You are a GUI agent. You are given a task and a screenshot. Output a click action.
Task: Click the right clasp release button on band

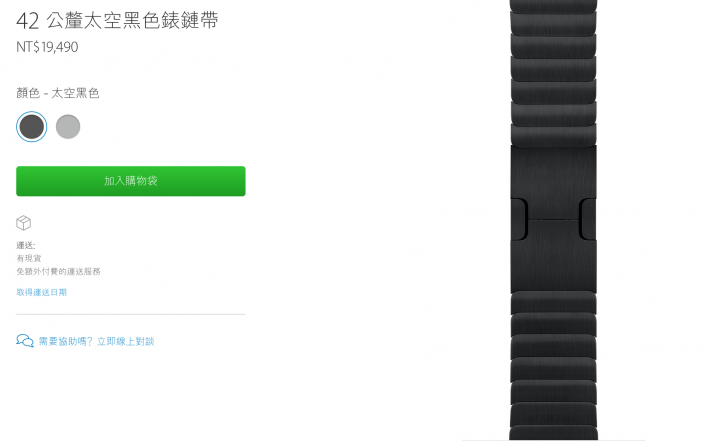coord(588,219)
